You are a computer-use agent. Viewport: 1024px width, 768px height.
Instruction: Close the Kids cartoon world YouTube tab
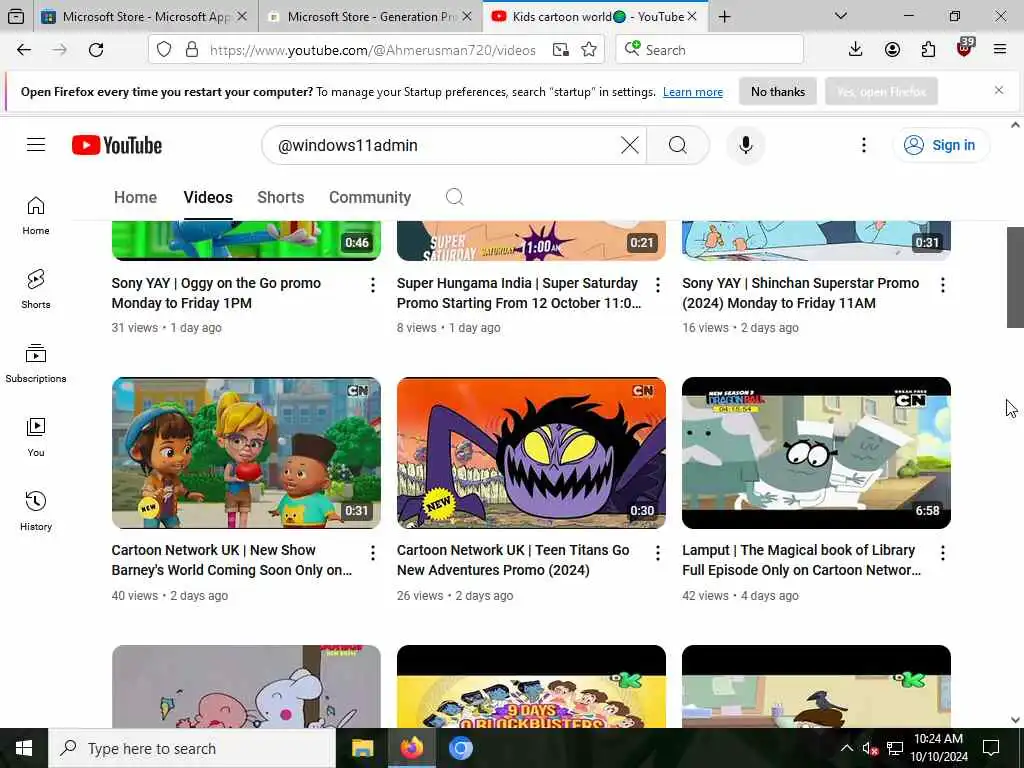[692, 16]
